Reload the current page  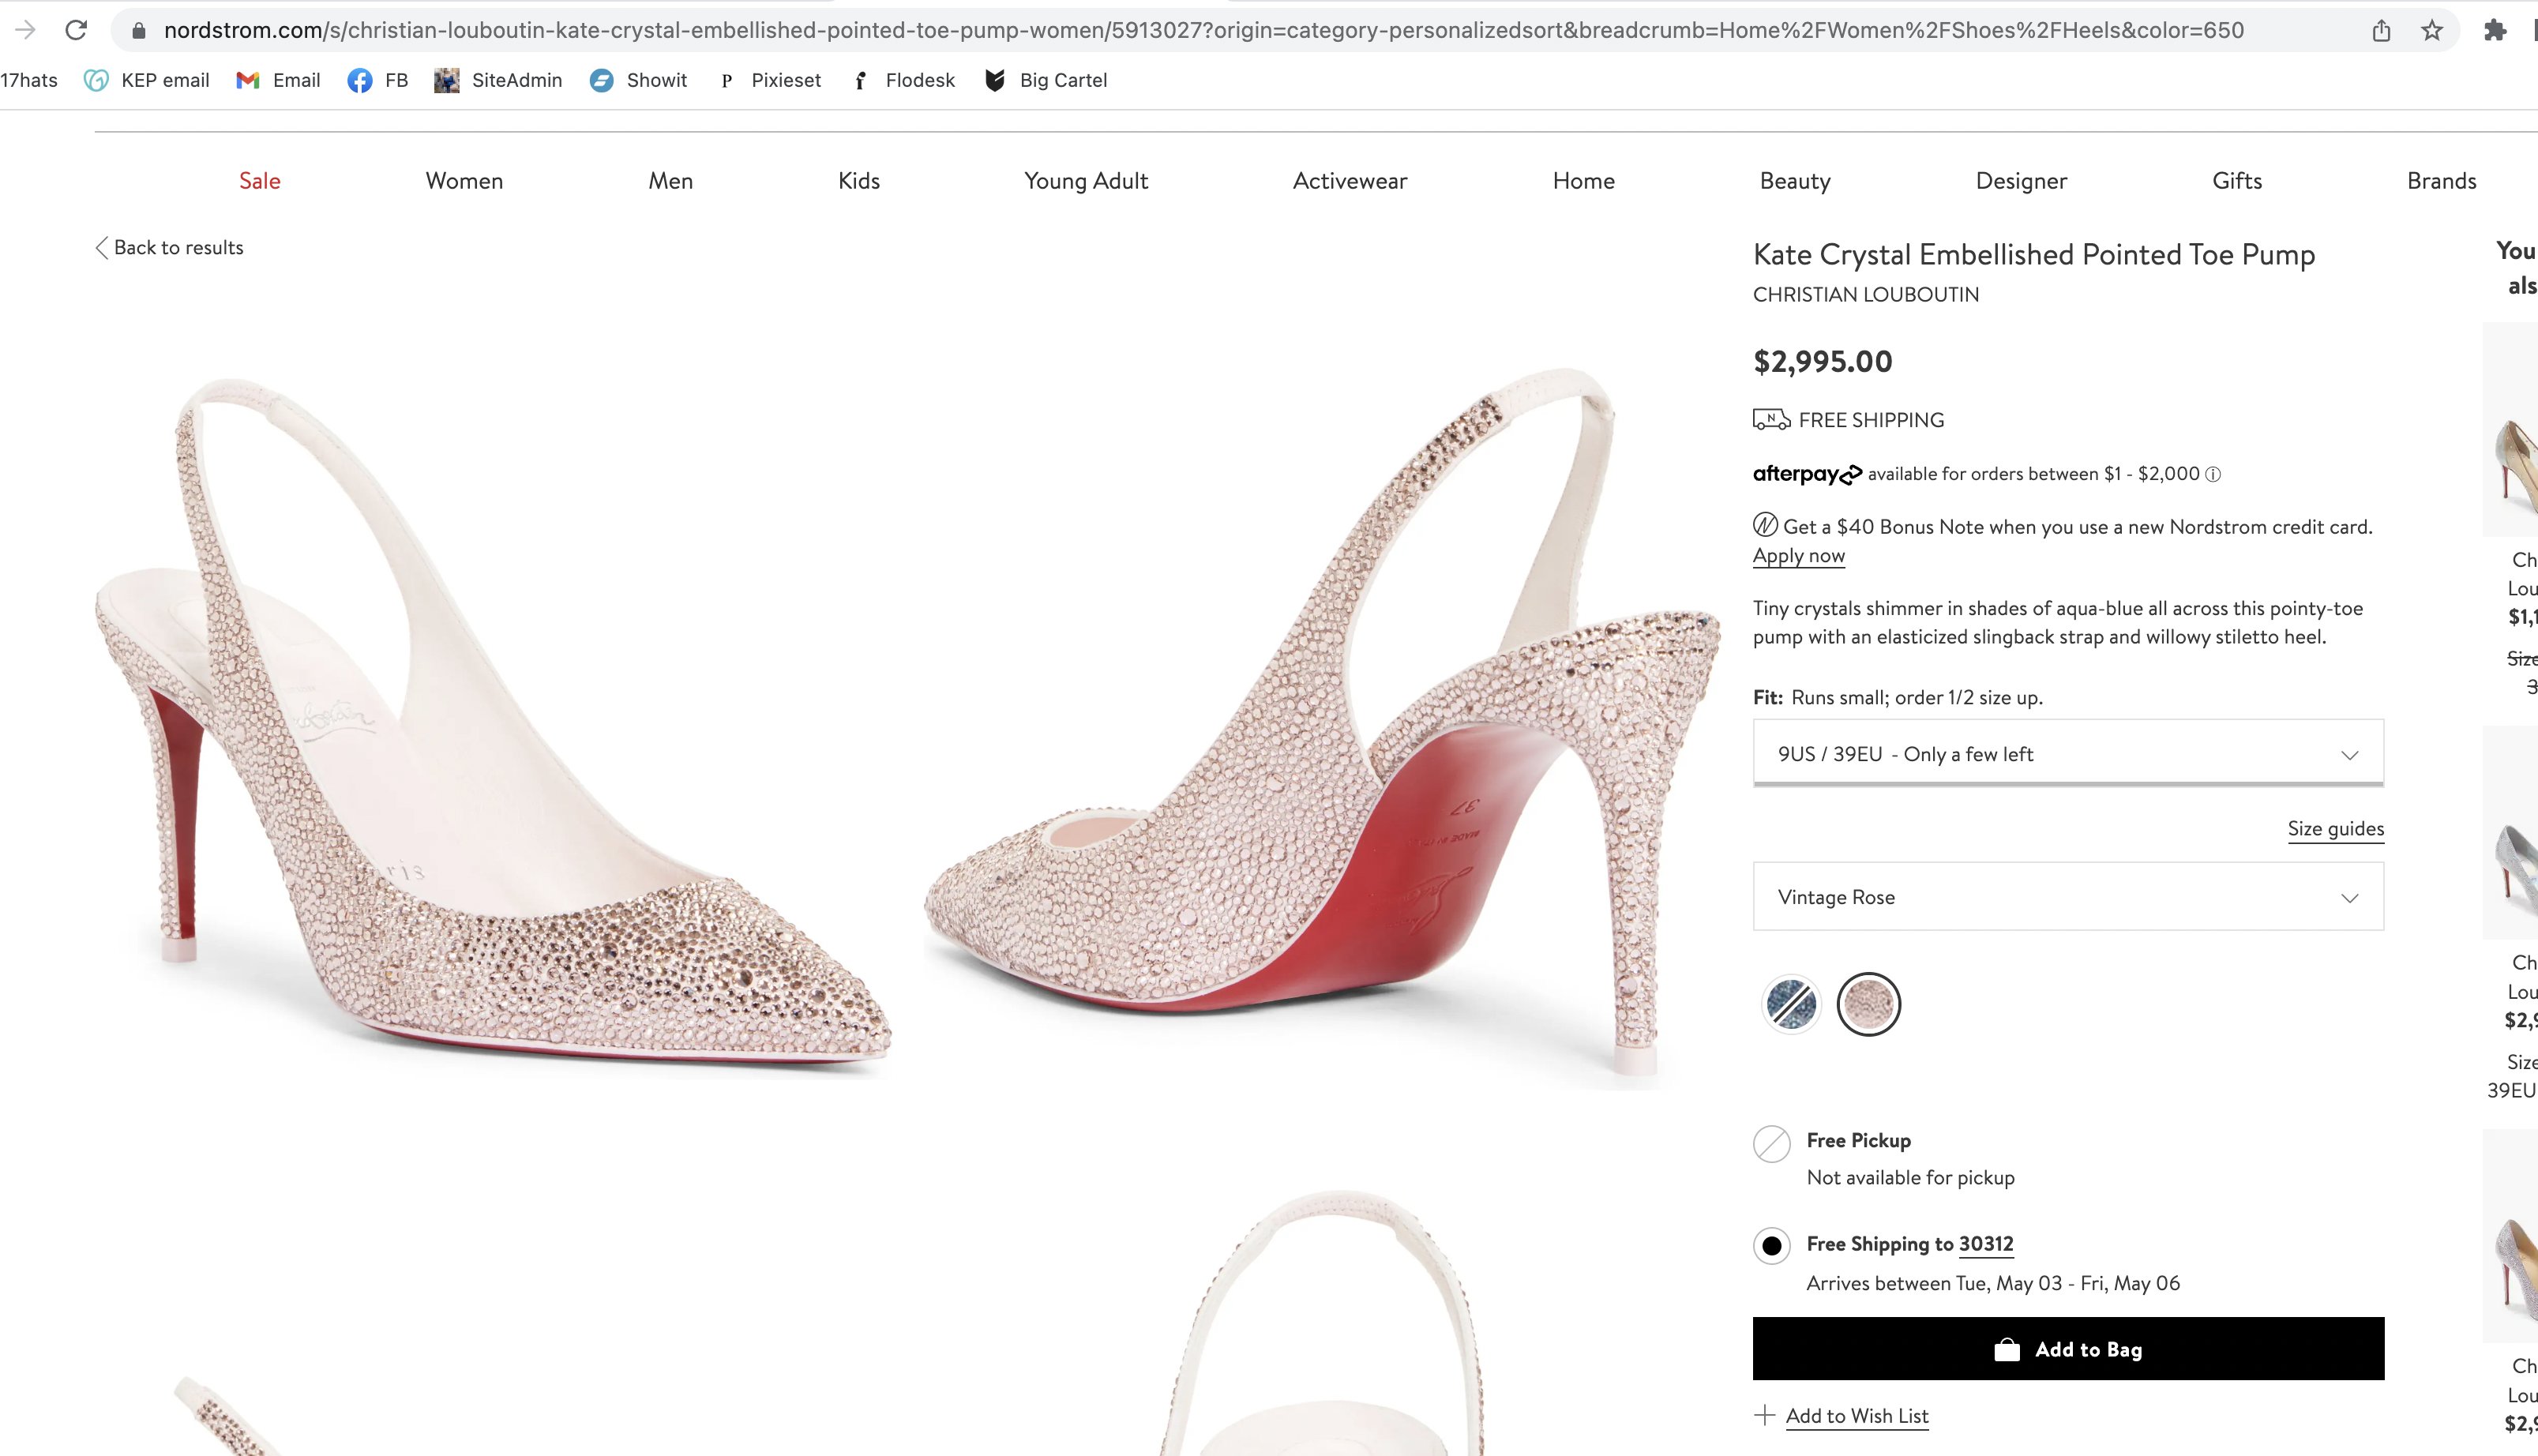tap(77, 30)
